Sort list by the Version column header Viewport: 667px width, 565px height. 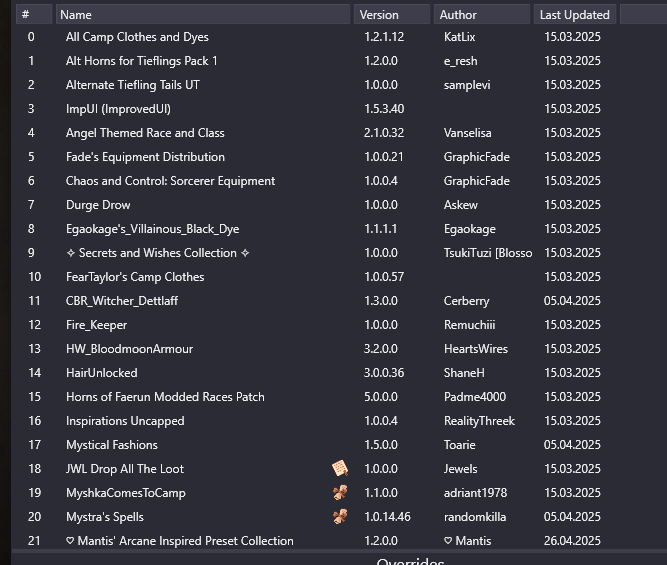392,14
